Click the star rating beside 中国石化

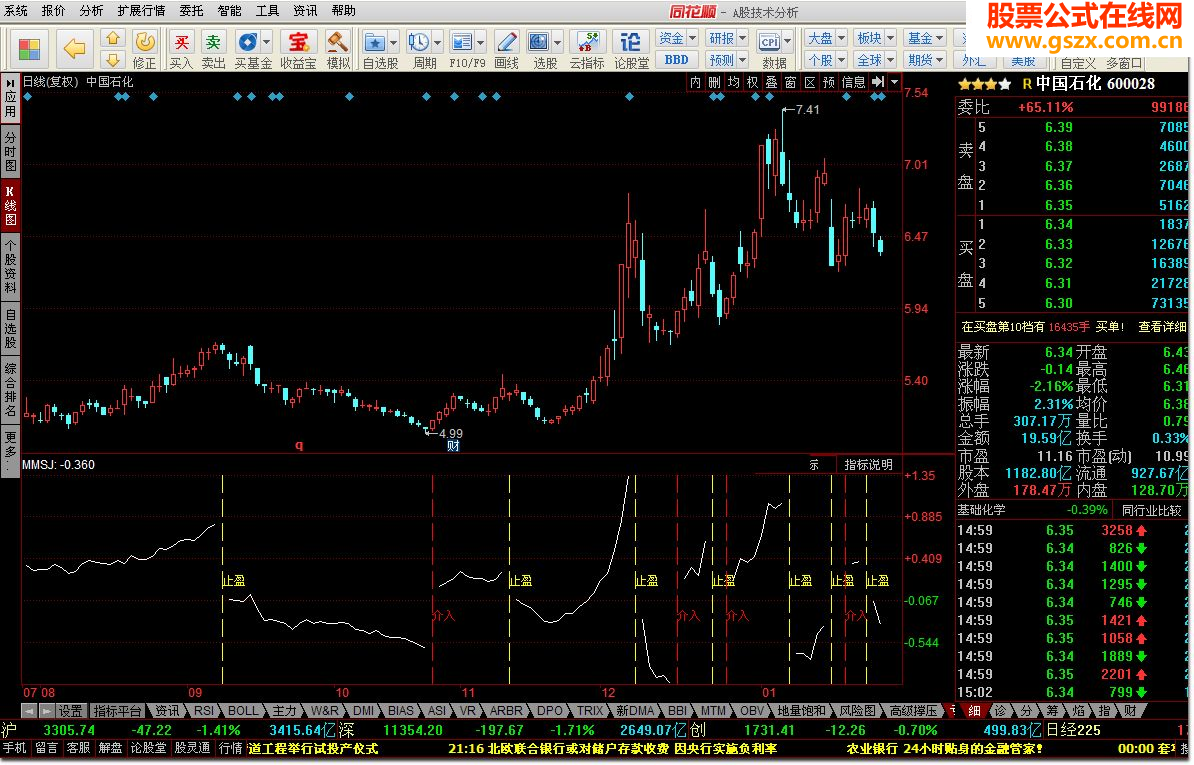pyautogui.click(x=985, y=84)
